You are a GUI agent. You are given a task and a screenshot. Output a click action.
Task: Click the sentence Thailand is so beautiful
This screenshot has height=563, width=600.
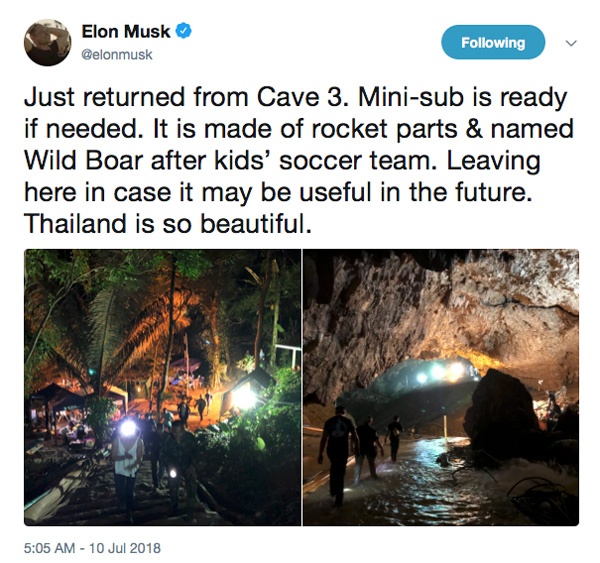[x=168, y=224]
